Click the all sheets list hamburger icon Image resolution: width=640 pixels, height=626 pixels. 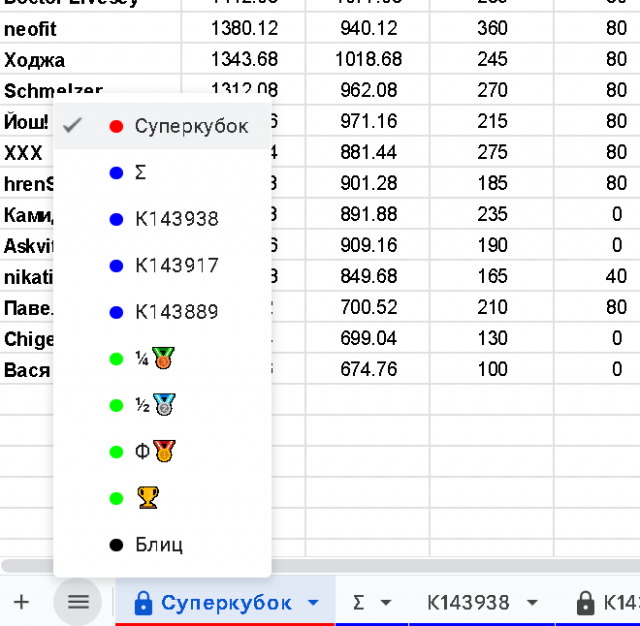pyautogui.click(x=78, y=602)
